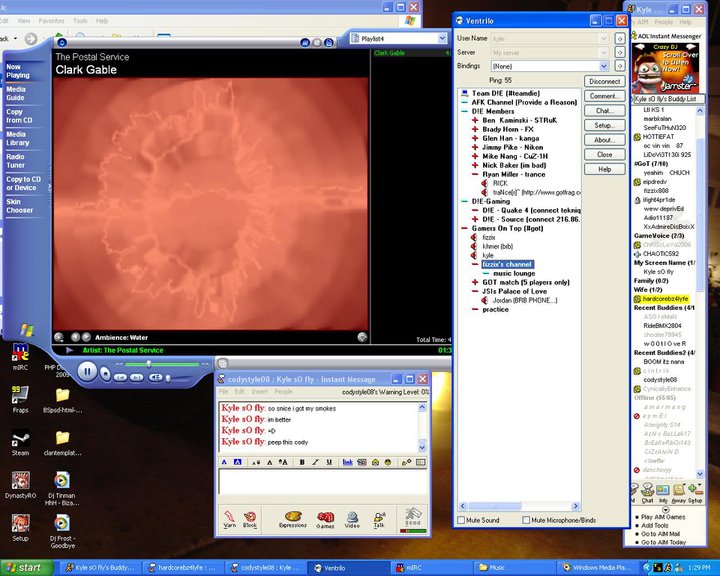Apply bold formatting in the IM toolbar
Viewport: 720px width, 576px height.
pos(302,462)
